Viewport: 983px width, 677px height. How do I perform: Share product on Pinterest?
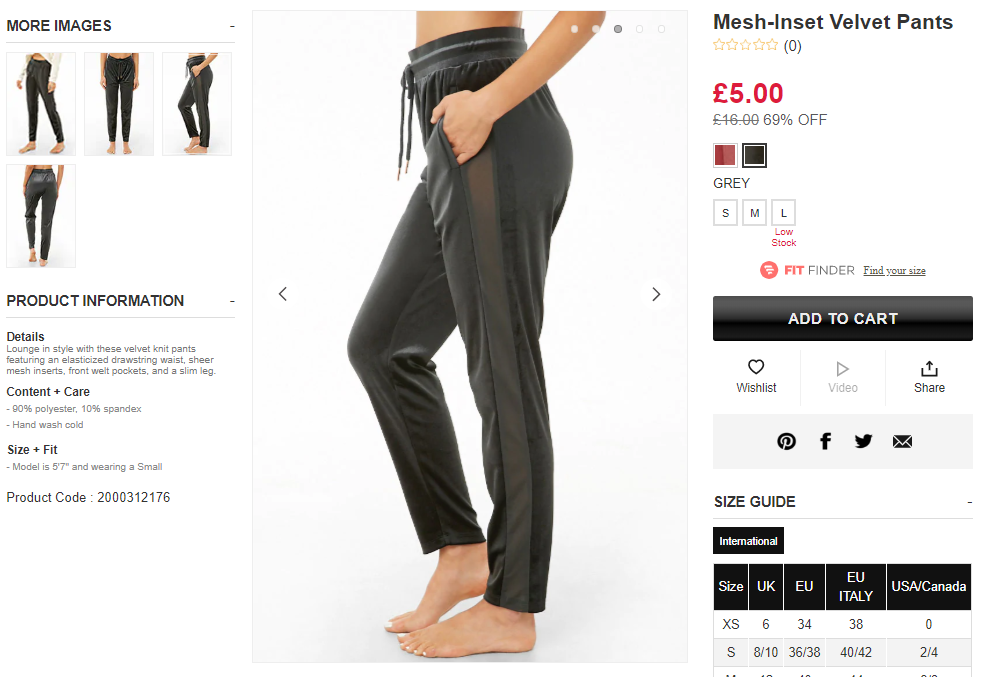click(x=786, y=441)
